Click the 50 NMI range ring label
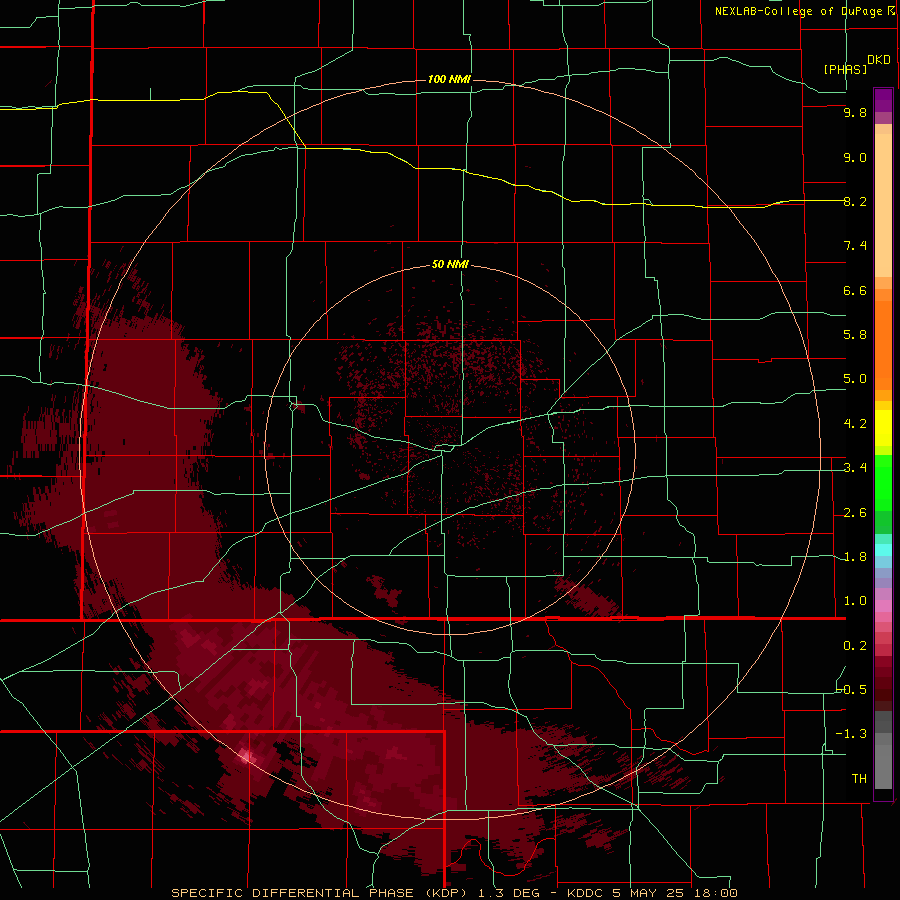The image size is (900, 900). pos(450,265)
